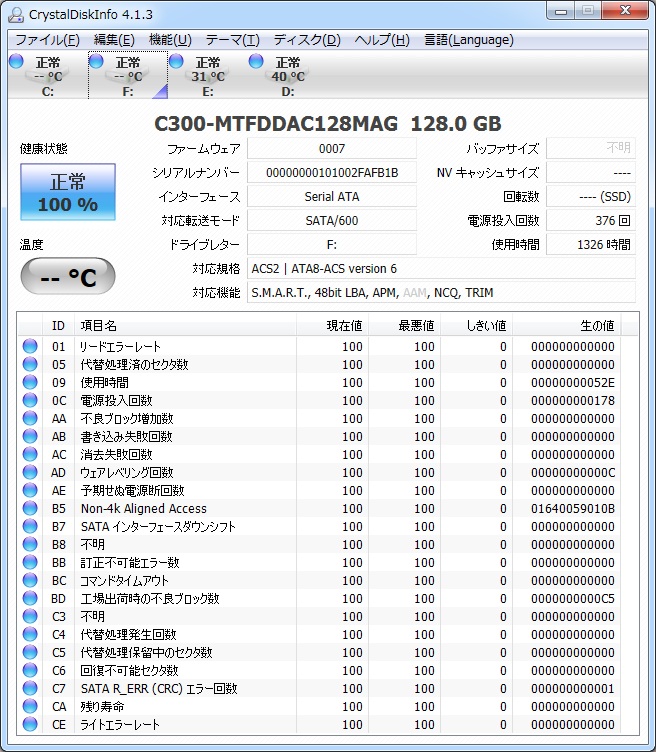The width and height of the screenshot is (656, 752).
Task: Click the ID column header
Action: pos(58,326)
